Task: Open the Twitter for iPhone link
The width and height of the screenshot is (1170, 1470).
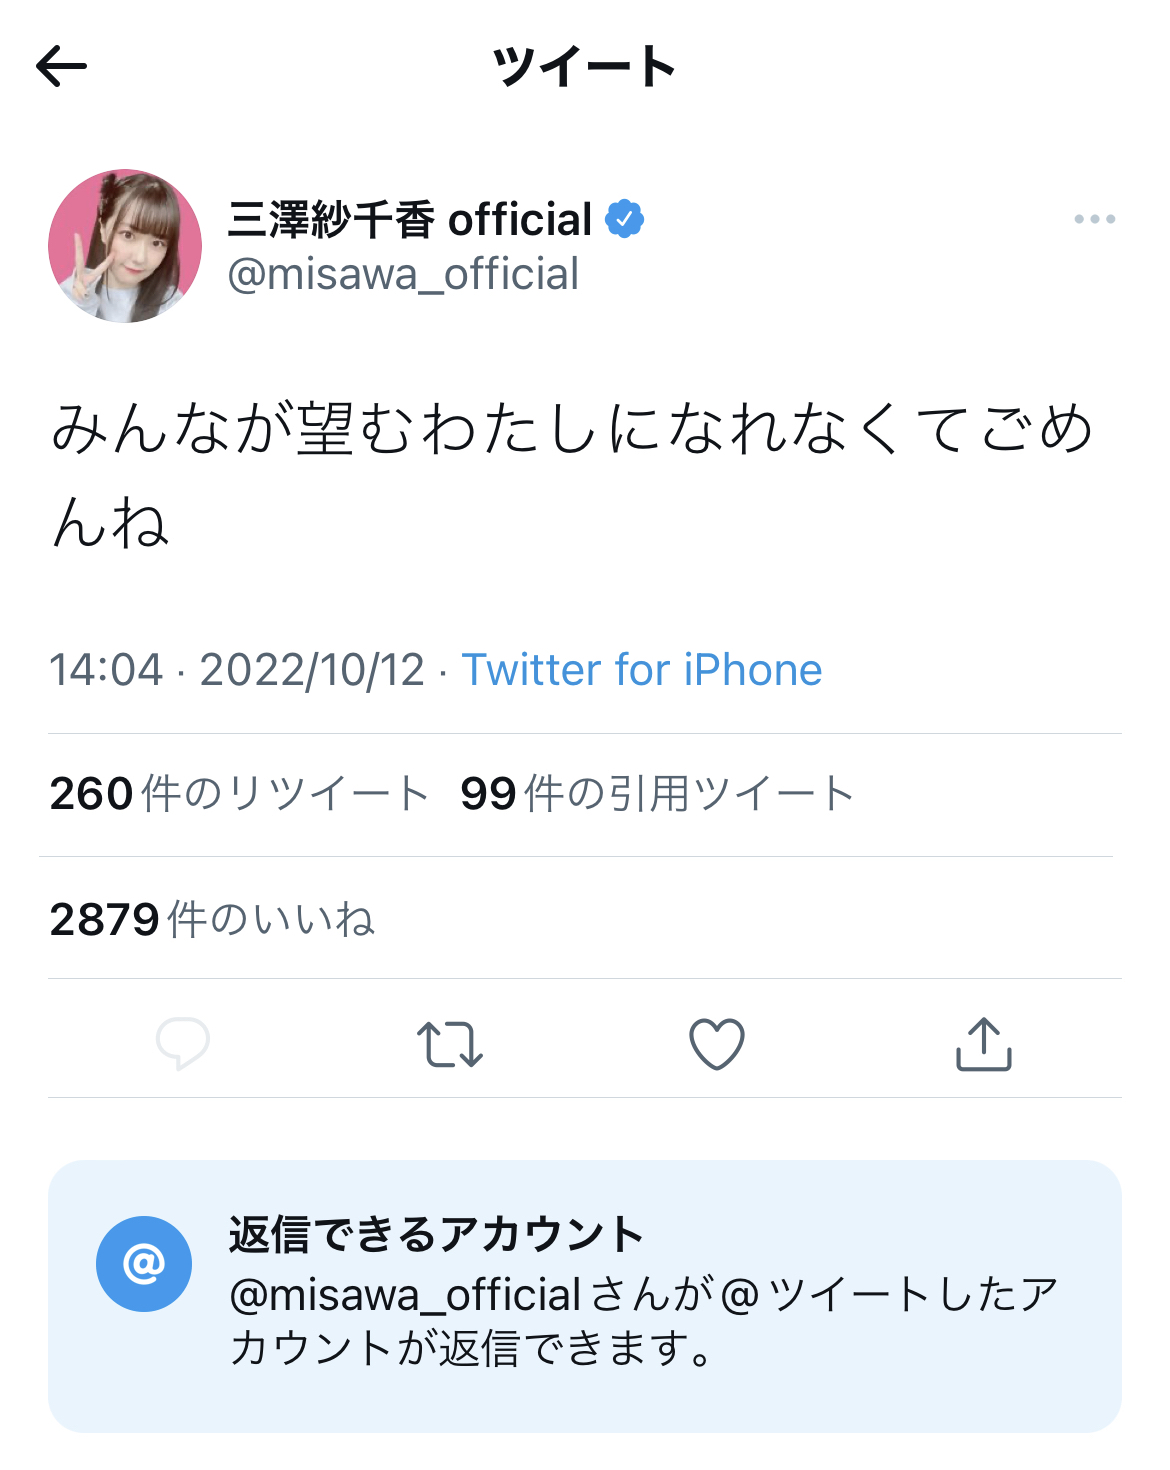Action: coord(642,670)
